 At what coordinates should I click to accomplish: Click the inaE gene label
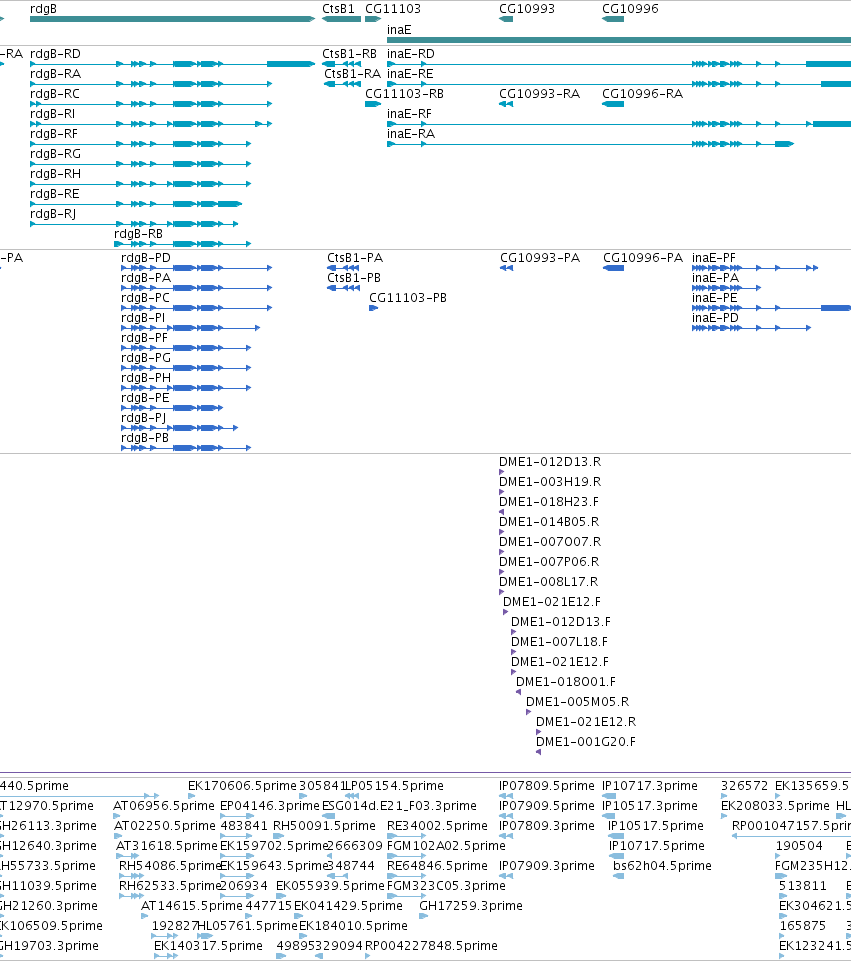point(399,30)
